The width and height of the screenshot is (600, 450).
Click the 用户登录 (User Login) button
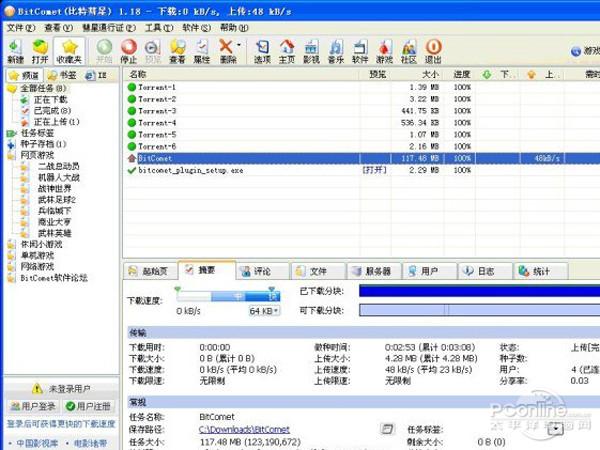[32, 407]
